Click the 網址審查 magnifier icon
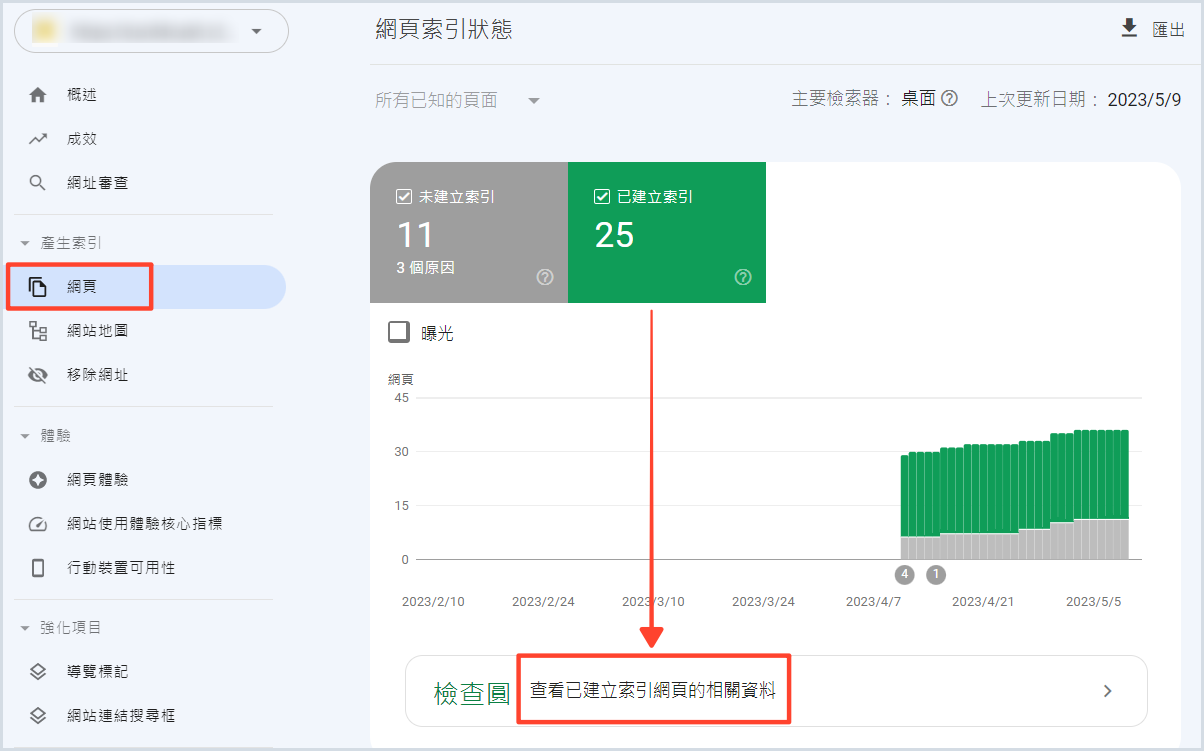The height and width of the screenshot is (751, 1204). [38, 183]
